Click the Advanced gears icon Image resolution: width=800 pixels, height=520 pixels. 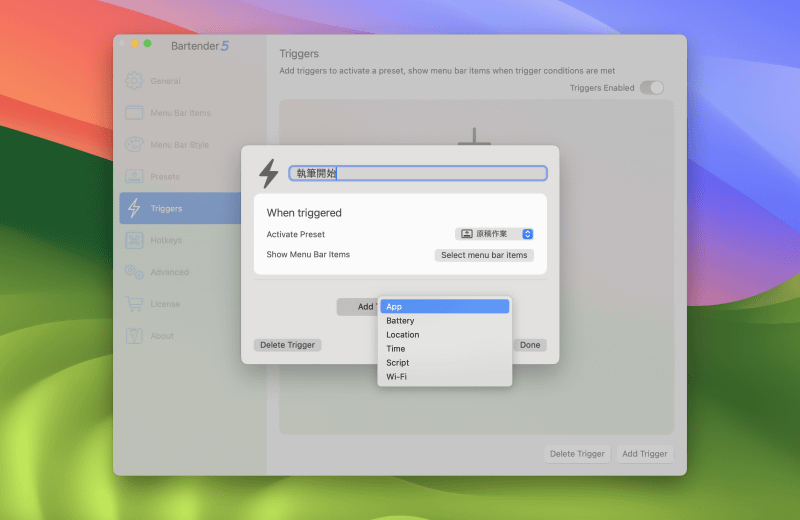tap(134, 272)
